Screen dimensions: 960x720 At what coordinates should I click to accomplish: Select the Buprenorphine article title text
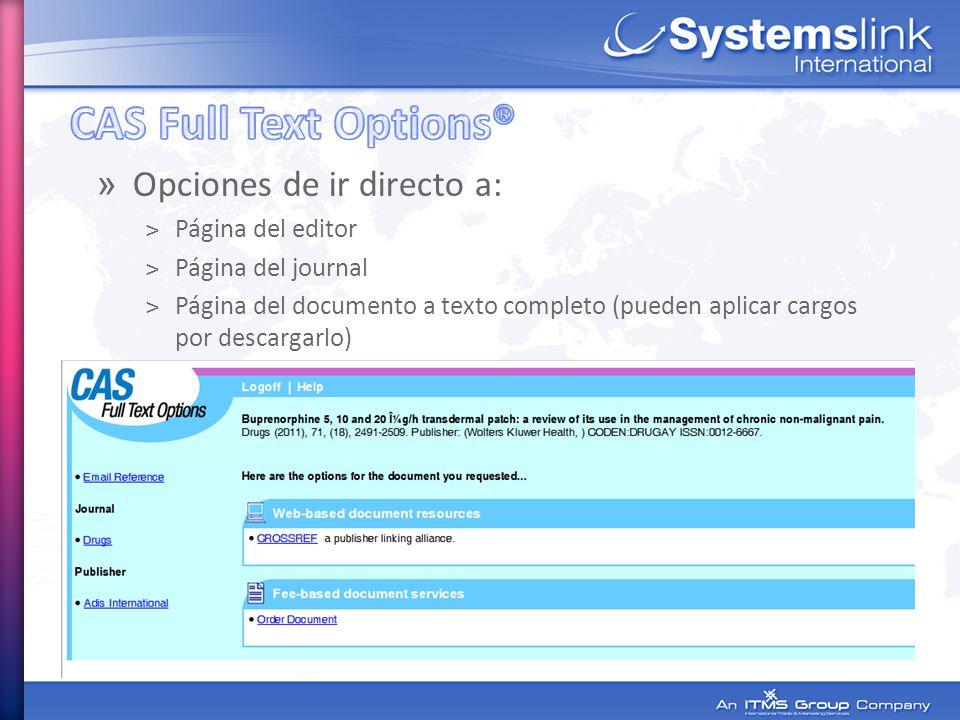pyautogui.click(x=563, y=419)
